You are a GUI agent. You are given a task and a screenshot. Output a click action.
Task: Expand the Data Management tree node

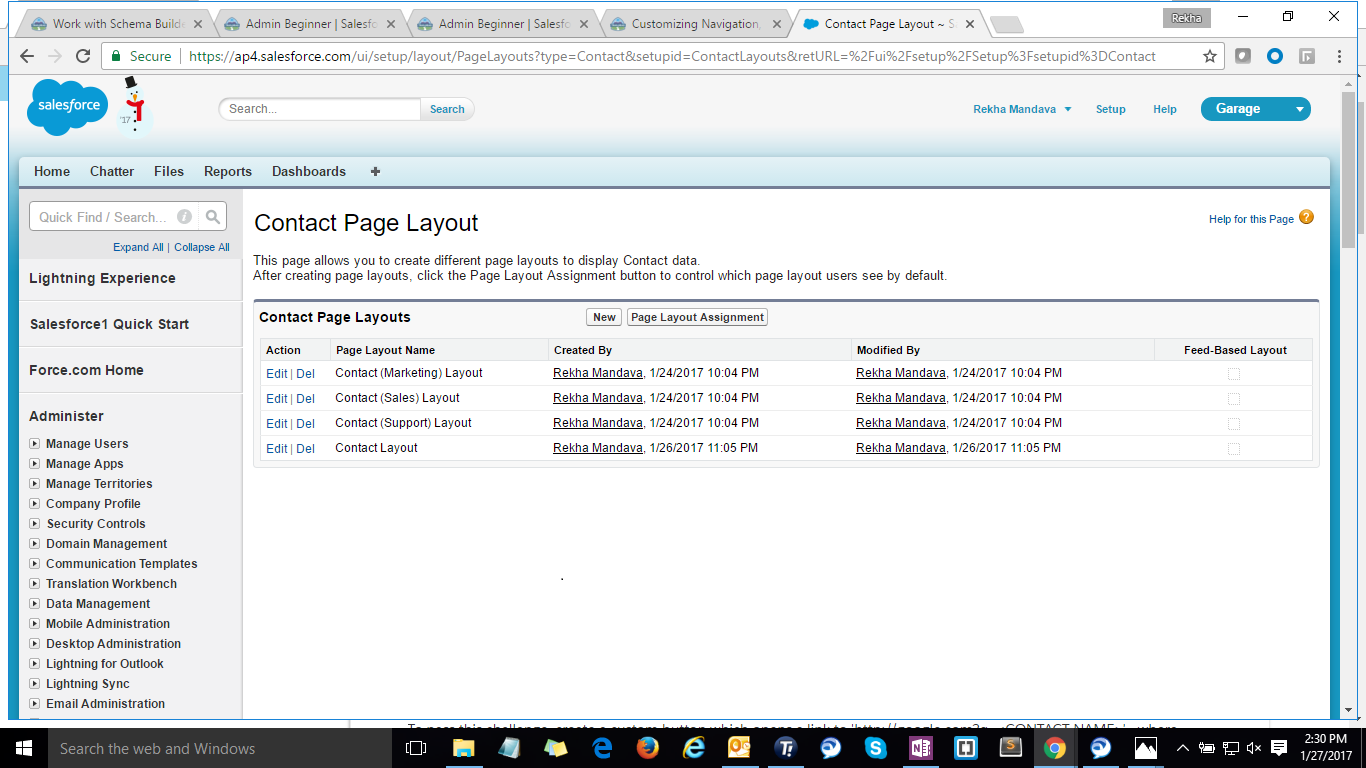point(34,604)
